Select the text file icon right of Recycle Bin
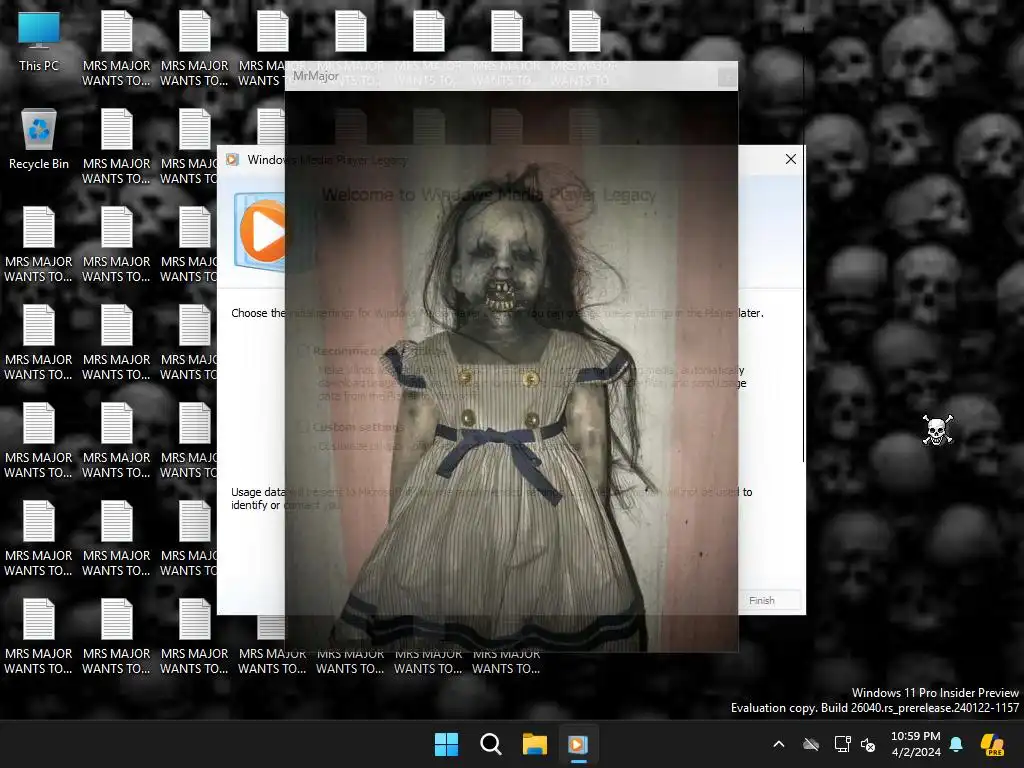 (116, 146)
